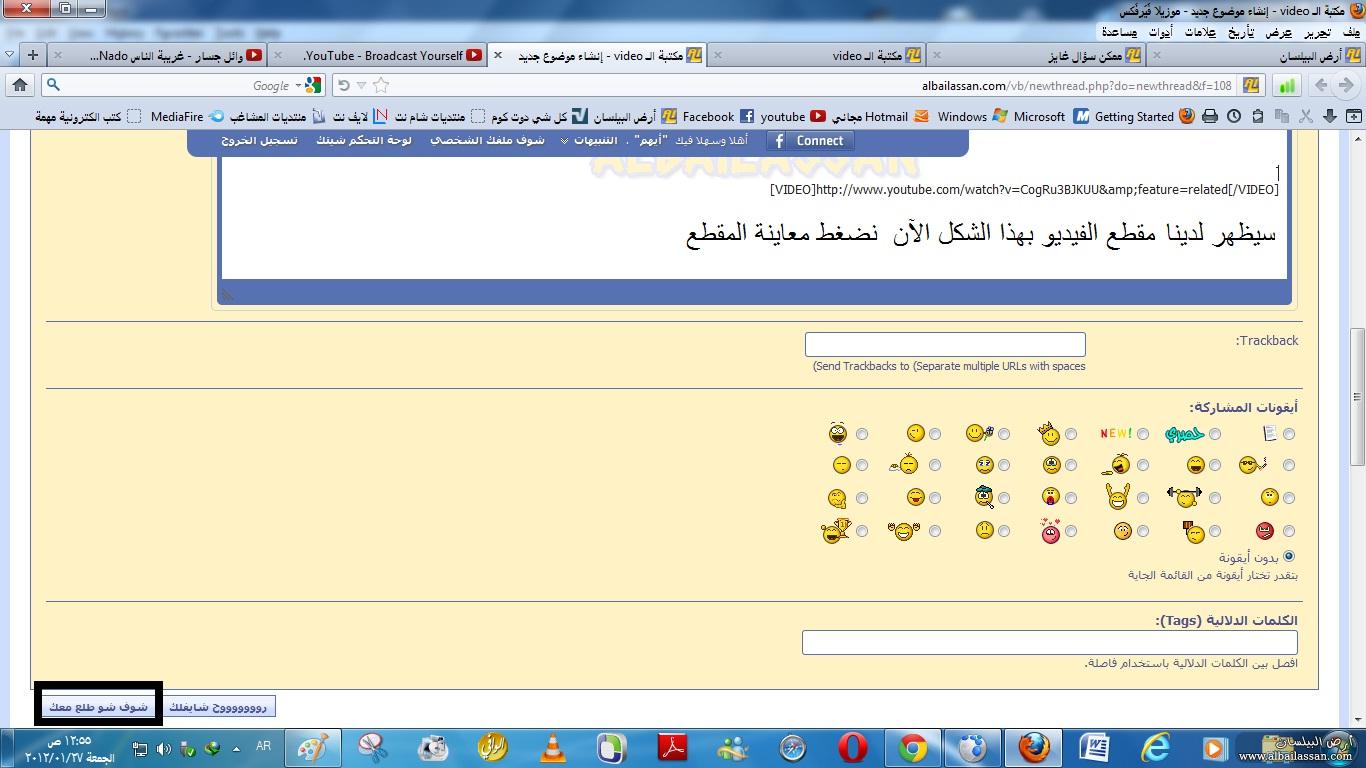Click the print icon in the toolbar

point(1210,117)
